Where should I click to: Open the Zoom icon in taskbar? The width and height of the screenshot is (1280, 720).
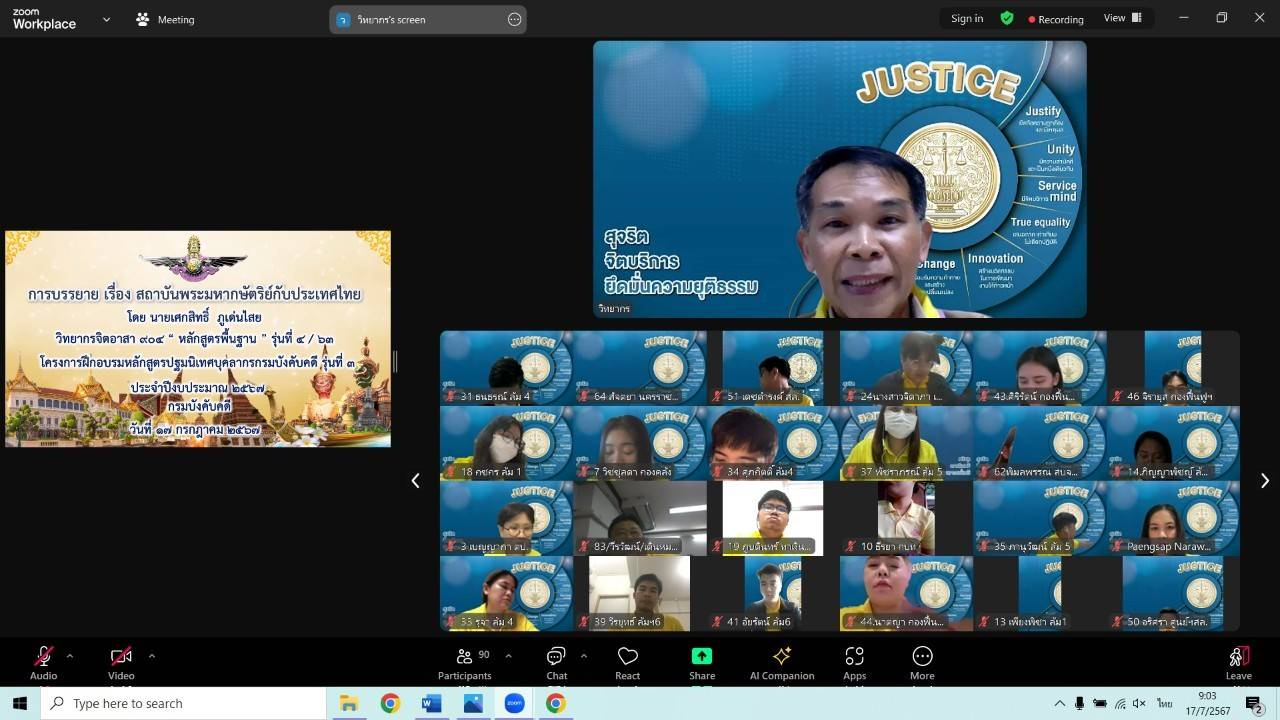514,703
